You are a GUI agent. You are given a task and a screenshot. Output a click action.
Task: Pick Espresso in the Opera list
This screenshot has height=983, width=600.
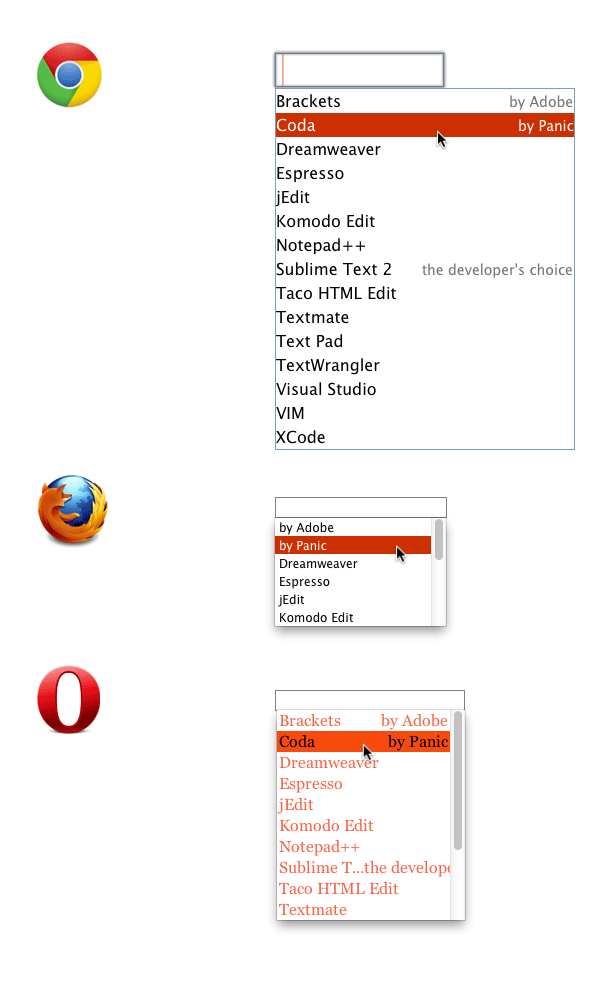[364, 784]
